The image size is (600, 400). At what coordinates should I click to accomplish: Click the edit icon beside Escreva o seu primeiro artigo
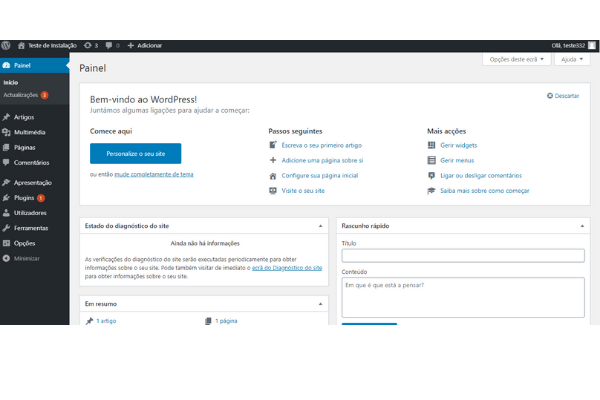pyautogui.click(x=273, y=145)
